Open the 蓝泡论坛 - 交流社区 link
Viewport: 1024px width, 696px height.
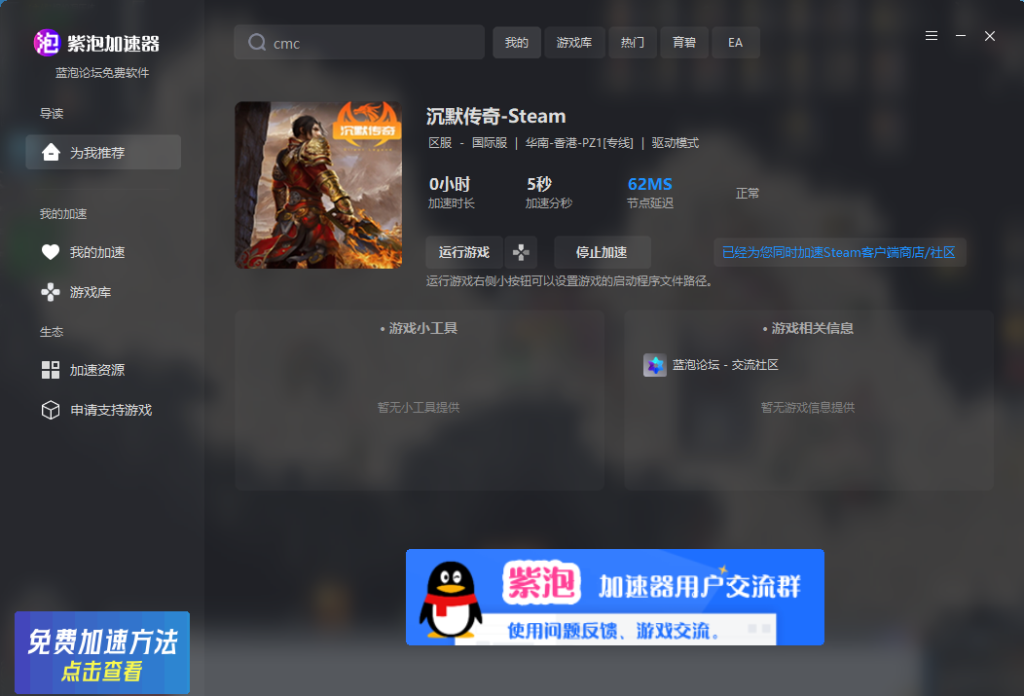point(726,365)
